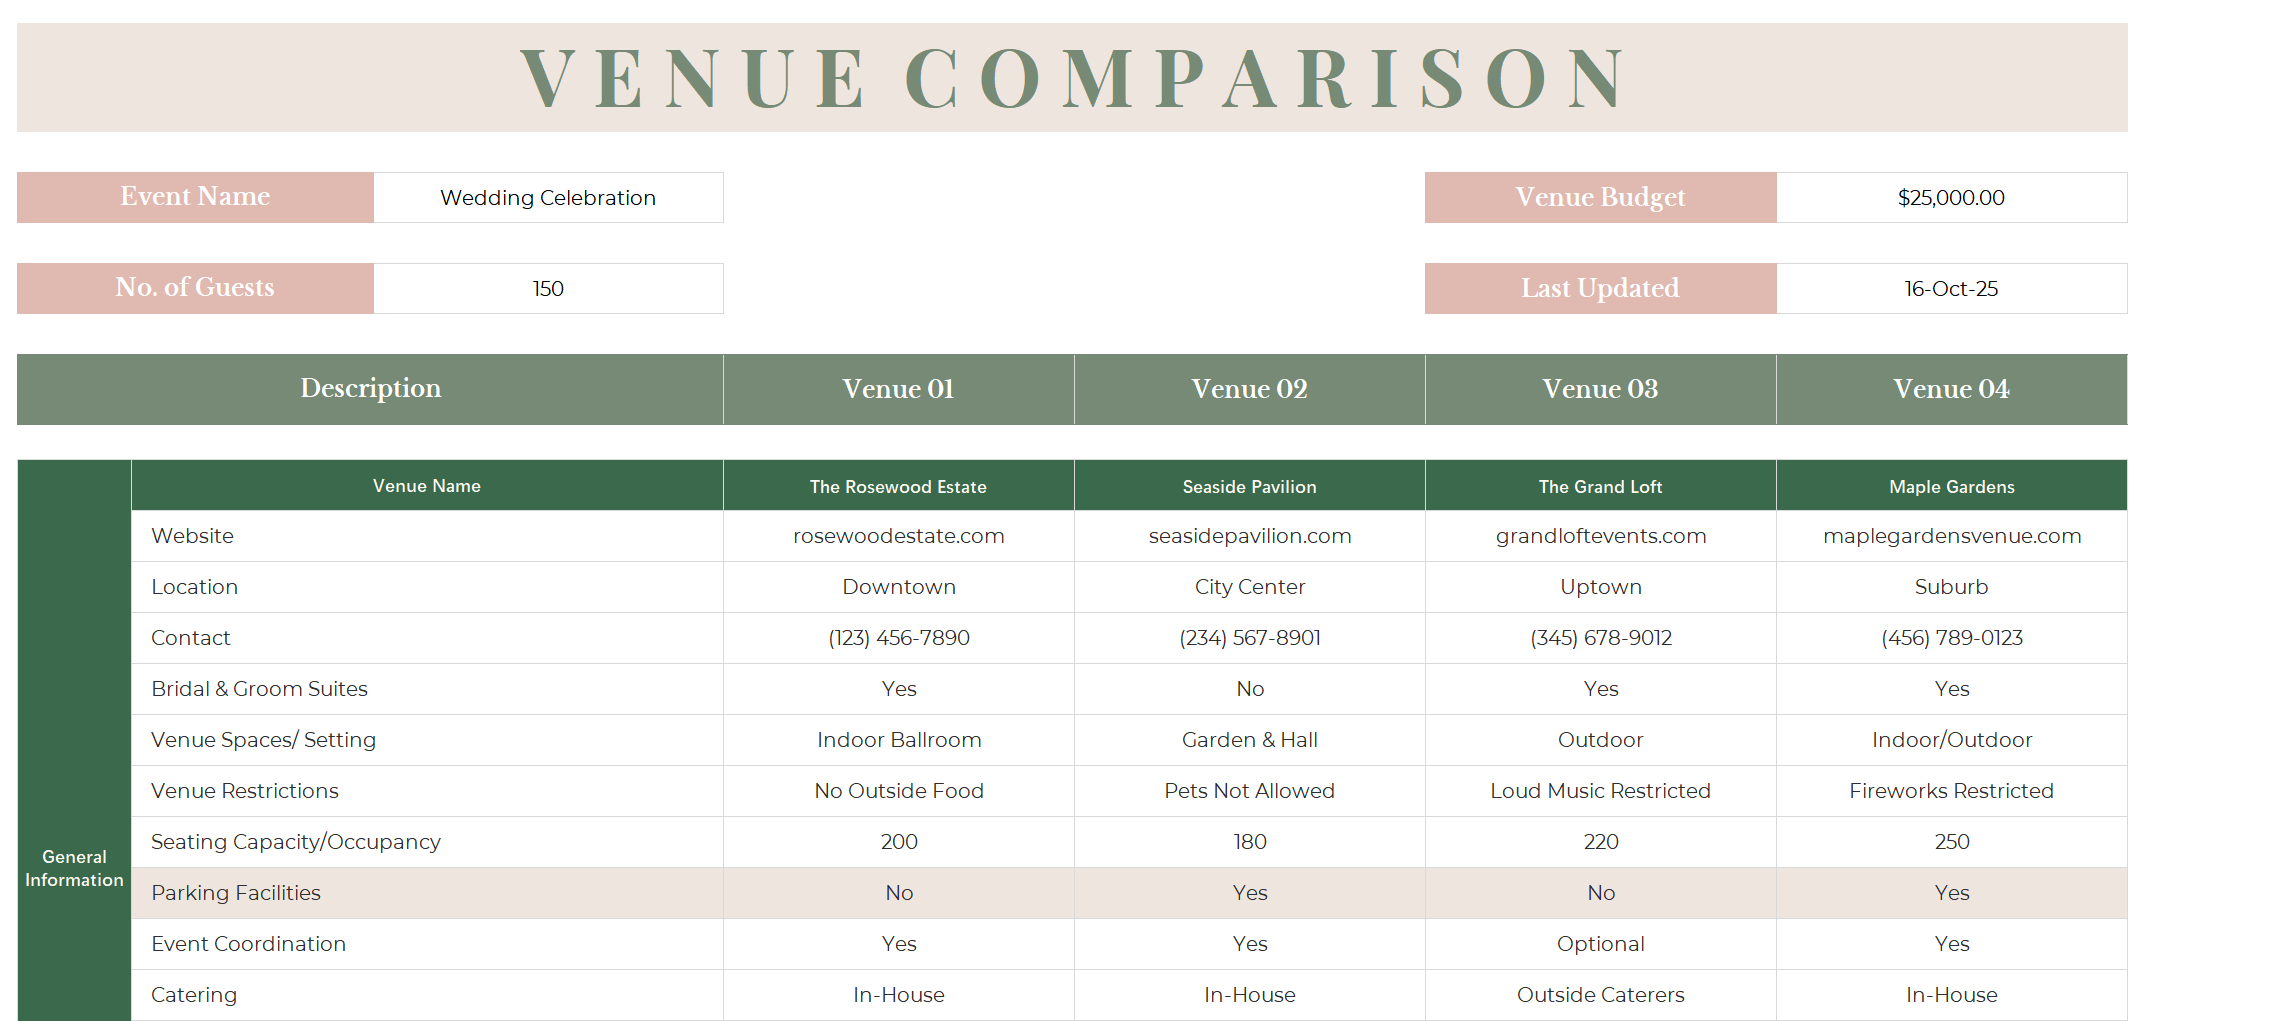Open grandloftevents.com website cell

pos(1600,536)
